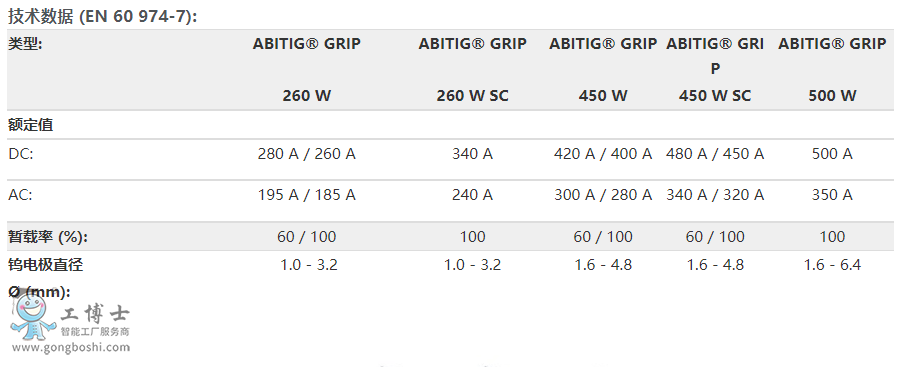Image resolution: width=897 pixels, height=367 pixels.
Task: Select the 额定值 section row
Action: [x=450, y=125]
